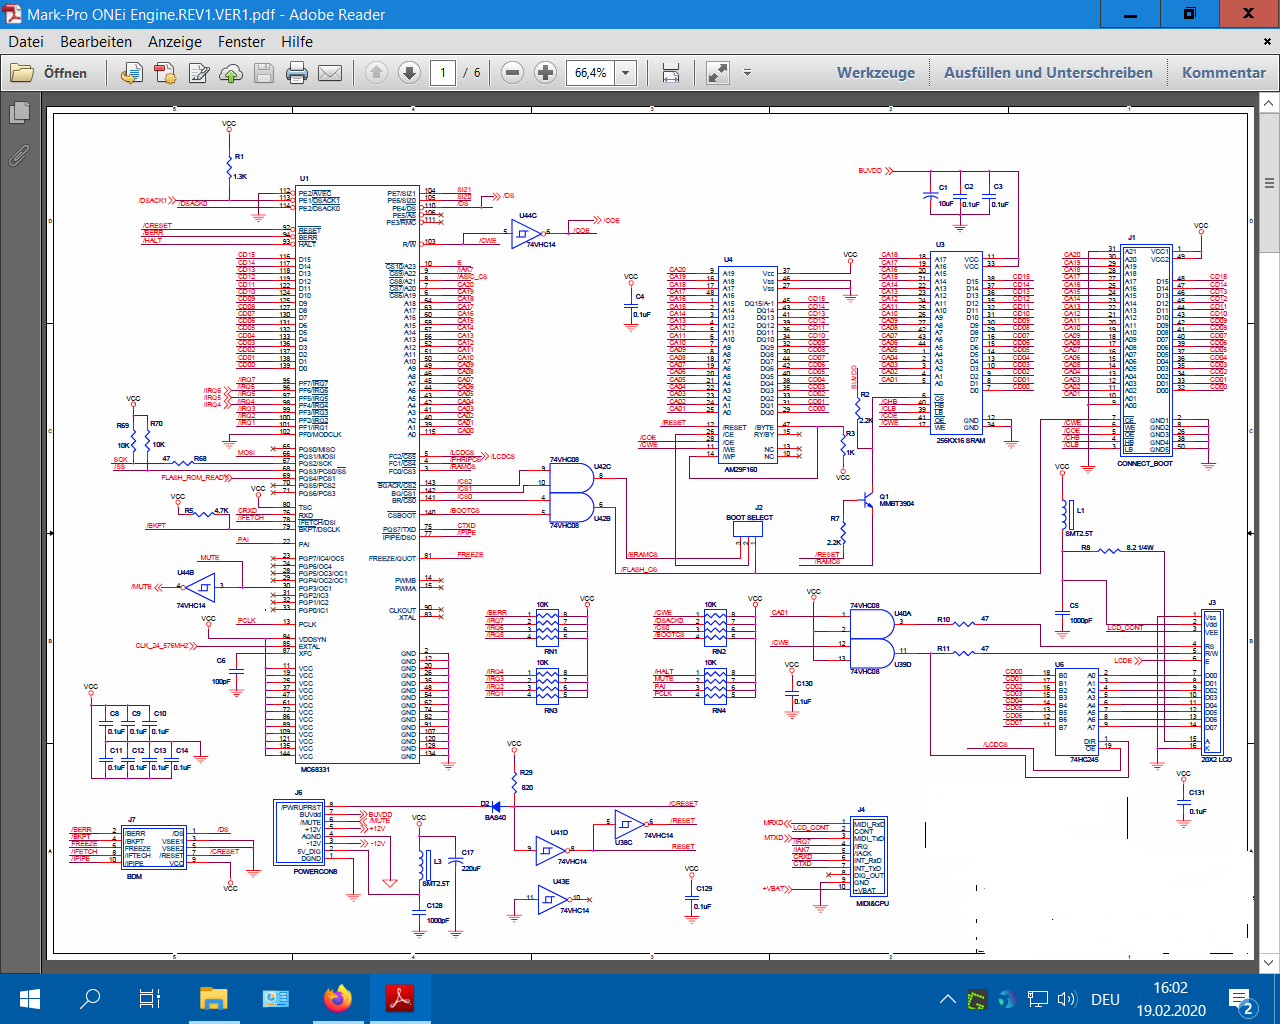Open the attachments paperclip panel
Viewport: 1280px width, 1024px height.
click(x=19, y=155)
